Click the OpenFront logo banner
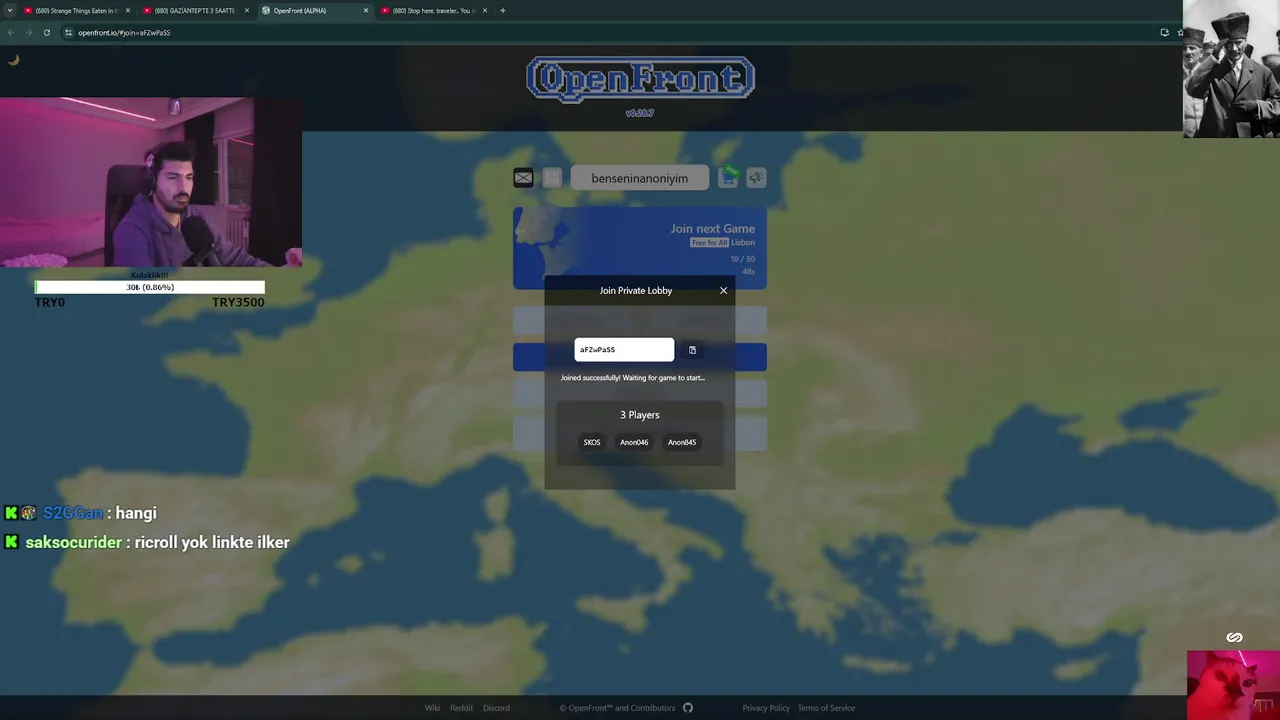Screen dimensions: 1280x720 click(x=640, y=80)
